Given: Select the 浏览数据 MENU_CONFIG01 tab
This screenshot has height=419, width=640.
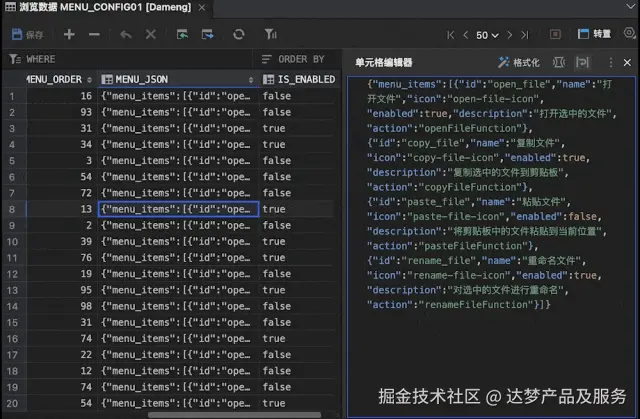Looking at the screenshot, I should pyautogui.click(x=105, y=7).
